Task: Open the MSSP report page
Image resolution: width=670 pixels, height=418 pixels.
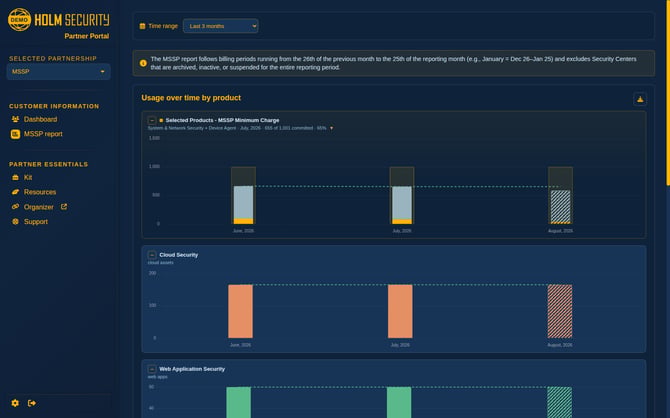Action: [43, 134]
